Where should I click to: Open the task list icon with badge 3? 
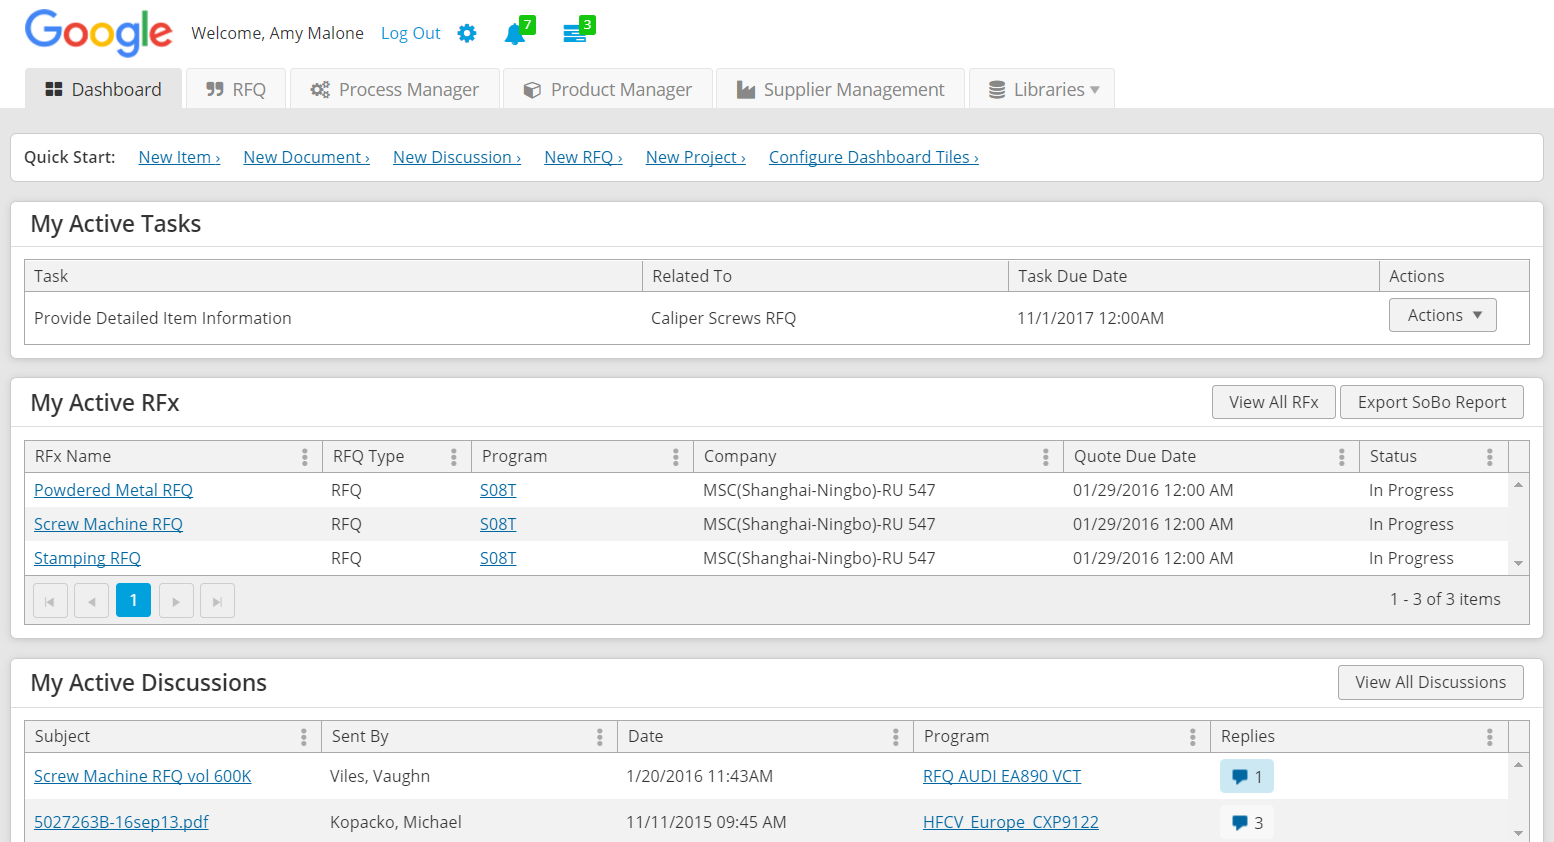pyautogui.click(x=574, y=34)
